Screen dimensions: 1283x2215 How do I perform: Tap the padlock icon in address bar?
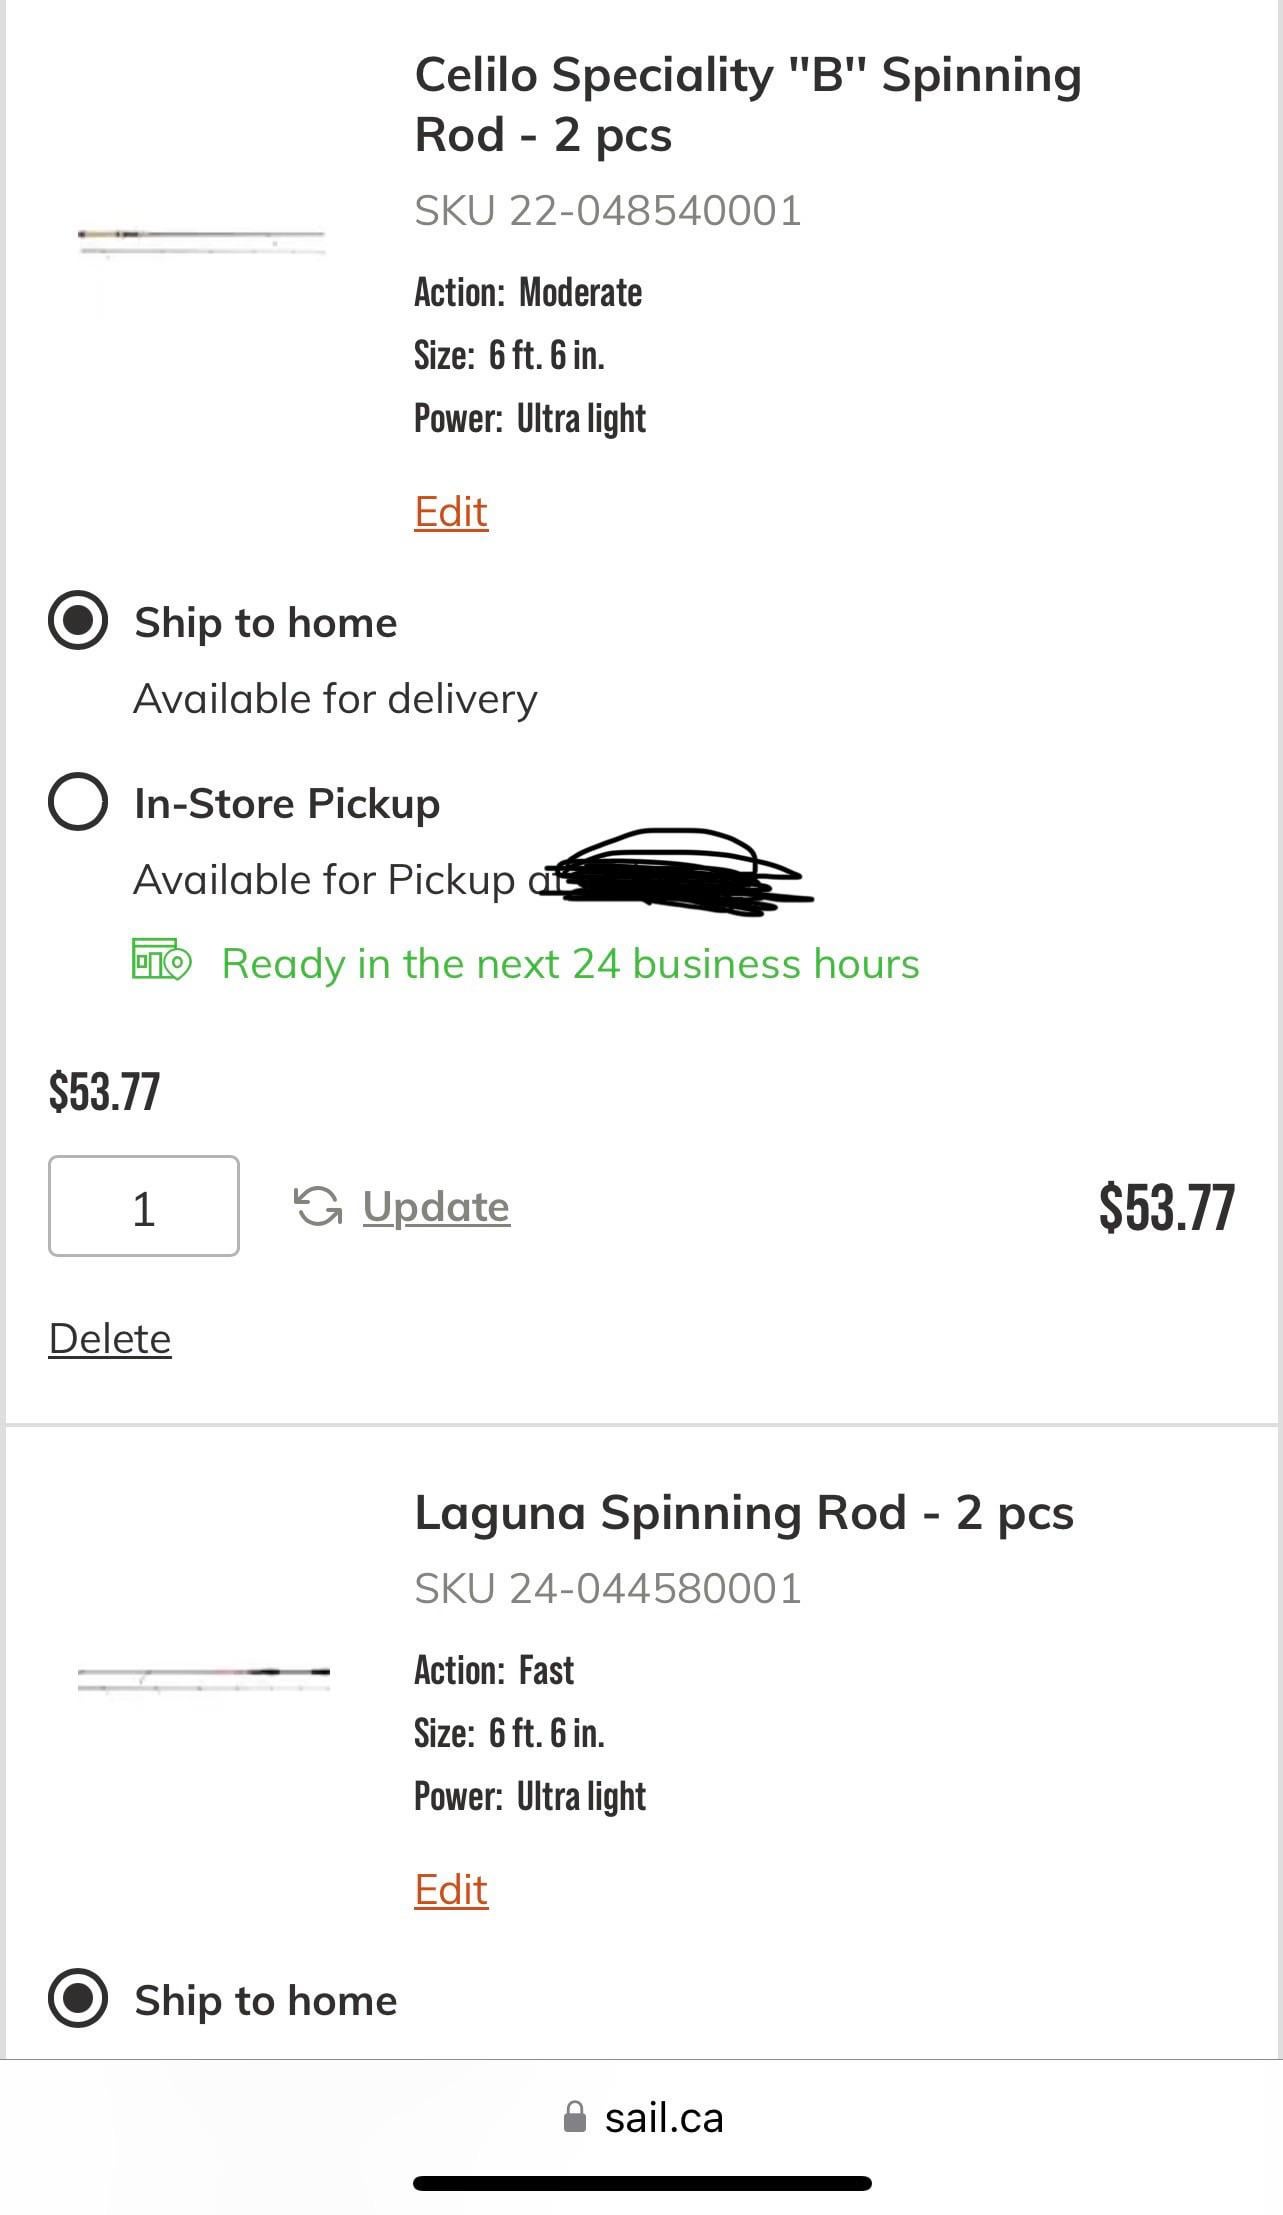(575, 2116)
